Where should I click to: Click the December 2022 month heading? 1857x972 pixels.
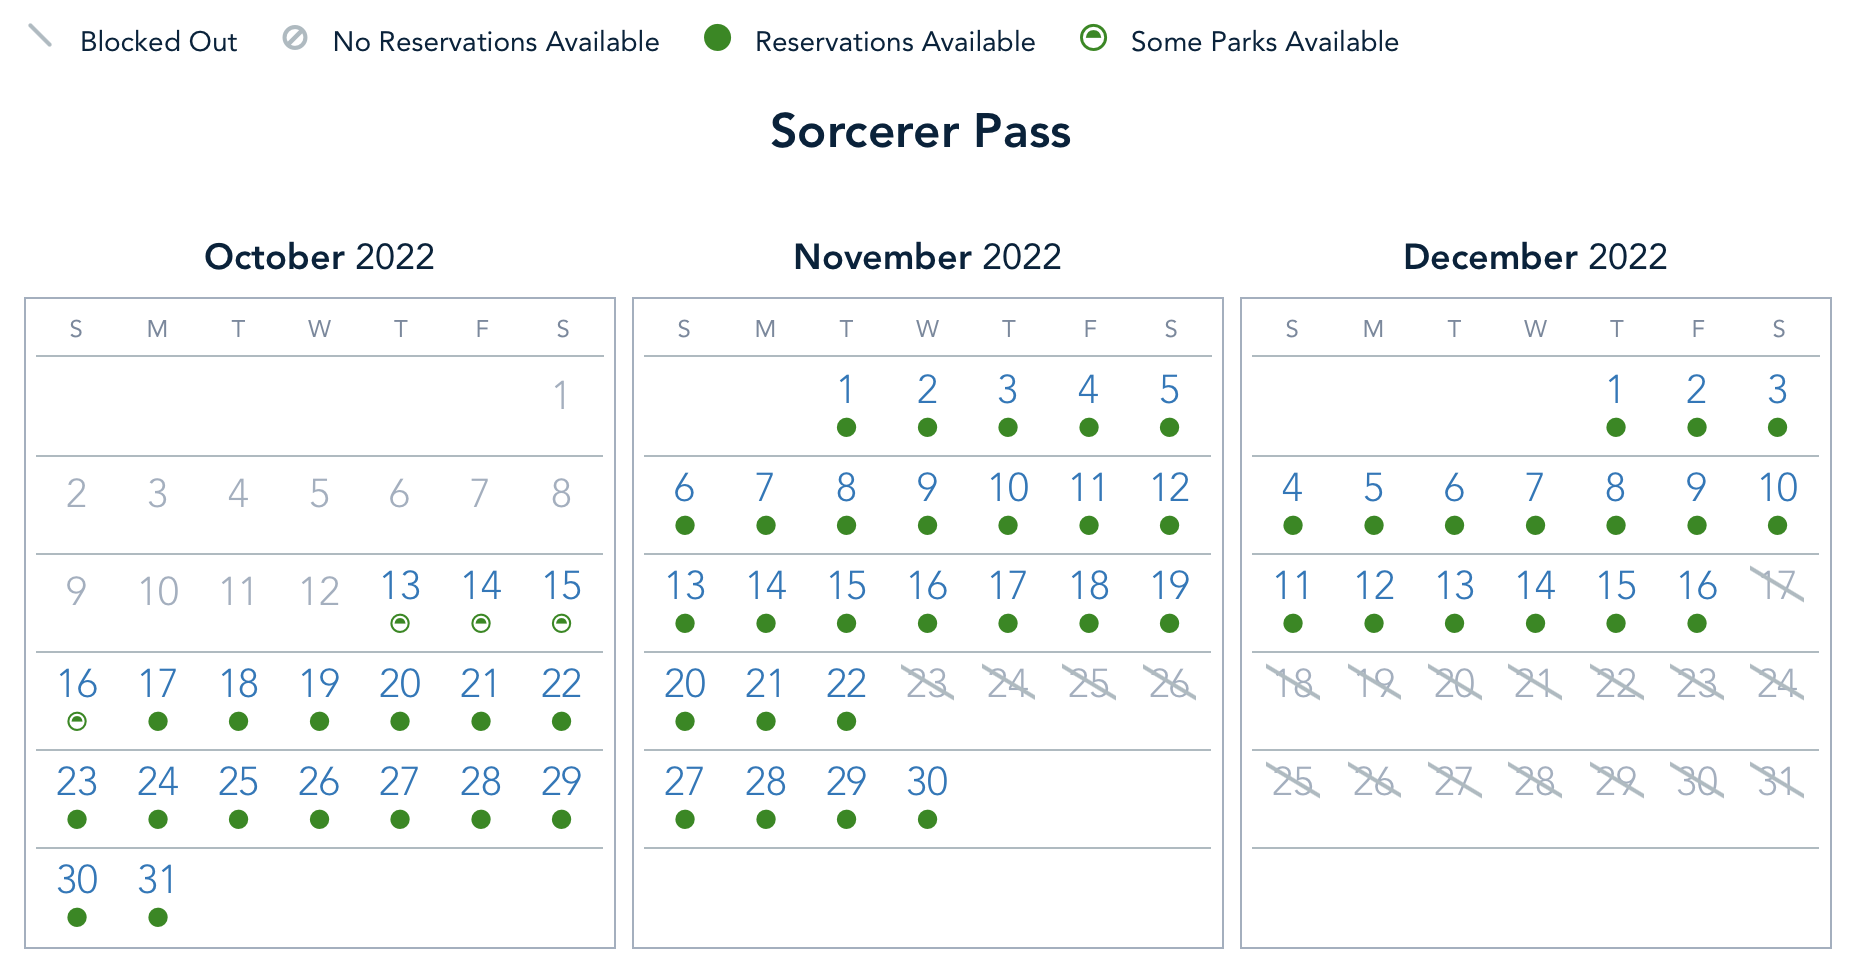tap(1535, 257)
